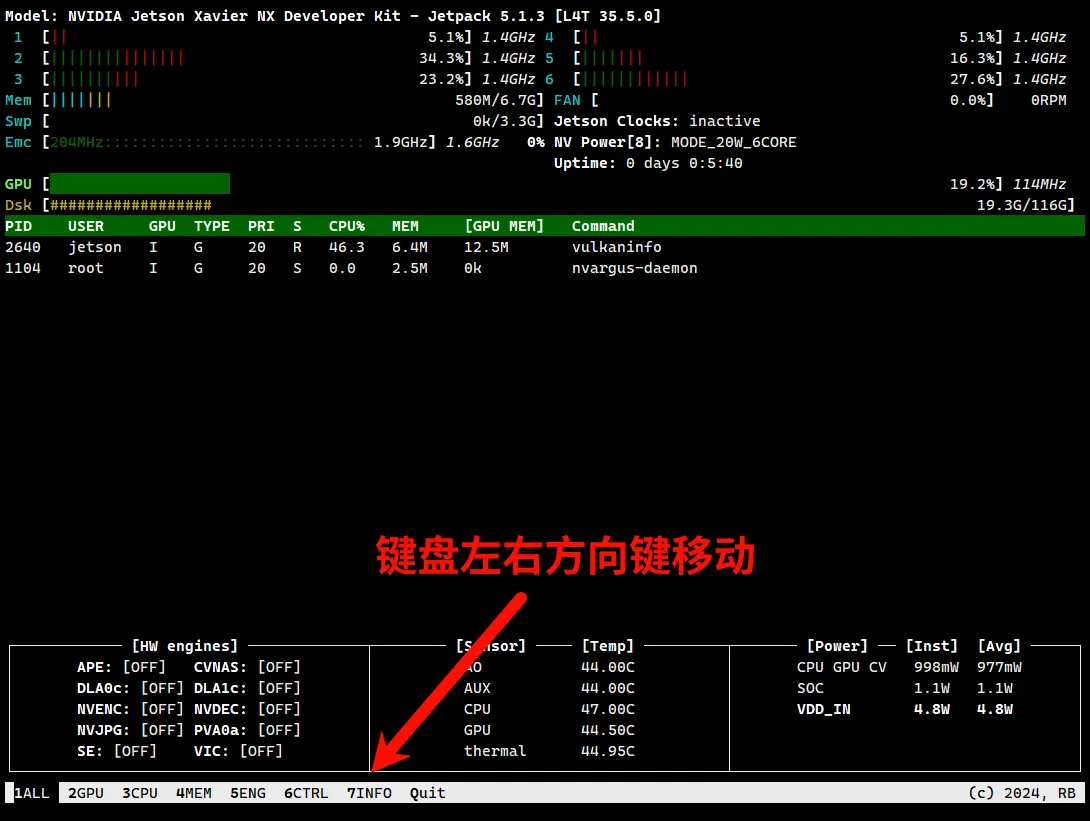Viewport: 1090px width, 821px height.
Task: Click the MEM column header
Action: tap(405, 226)
